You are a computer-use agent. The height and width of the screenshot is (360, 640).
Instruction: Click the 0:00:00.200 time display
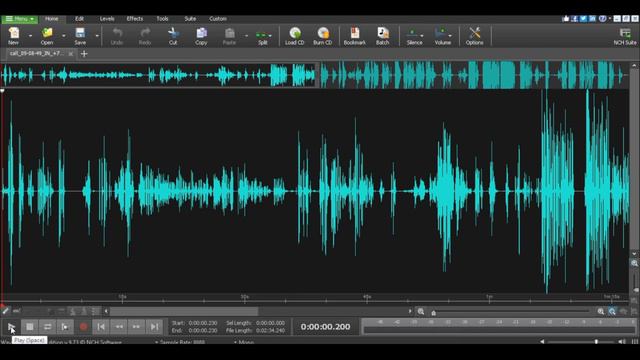pos(325,327)
